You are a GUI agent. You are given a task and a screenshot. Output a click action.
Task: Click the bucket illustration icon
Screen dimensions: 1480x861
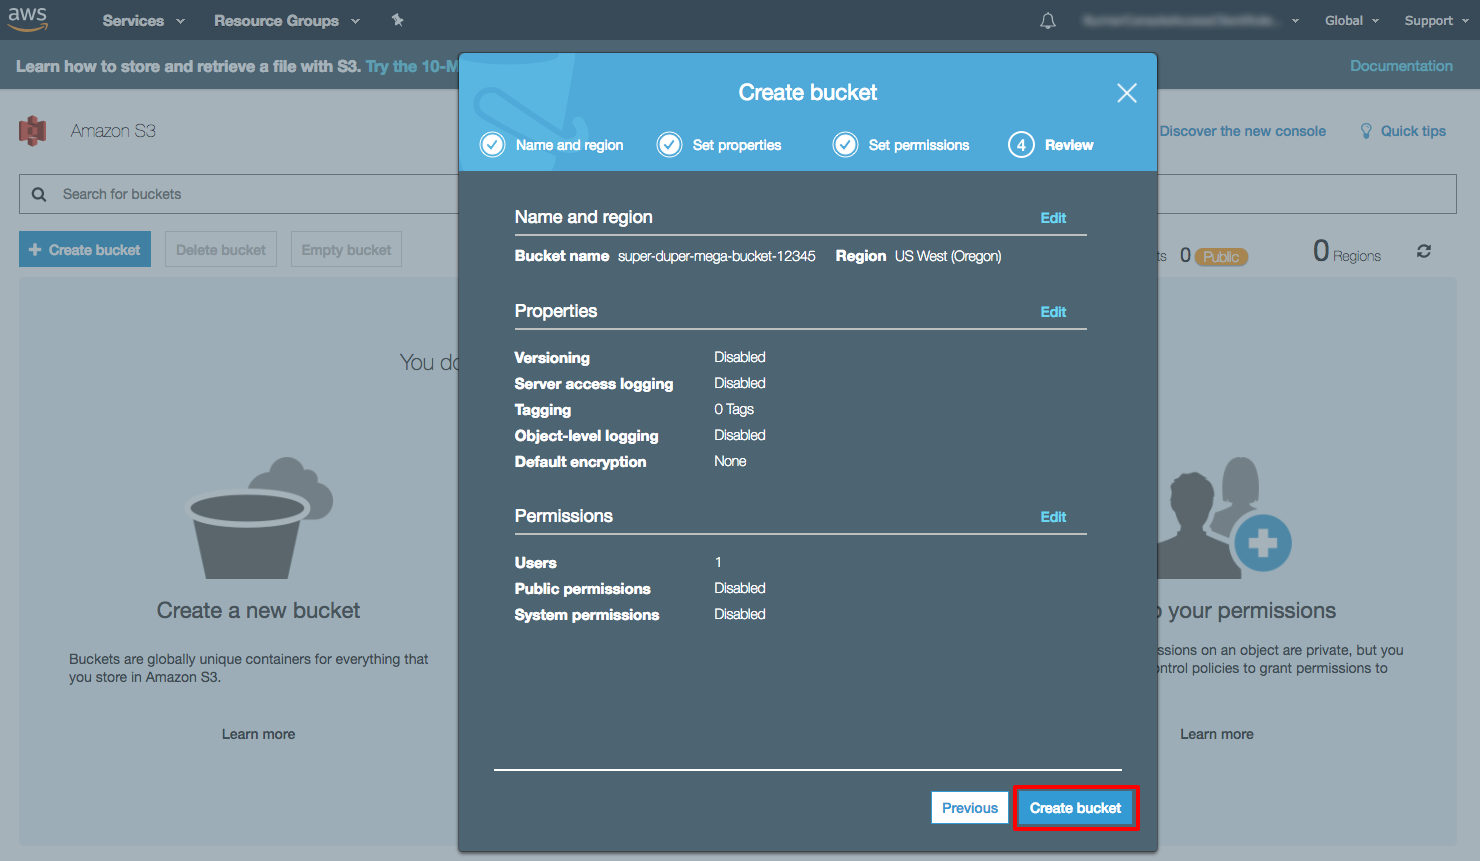coord(259,518)
